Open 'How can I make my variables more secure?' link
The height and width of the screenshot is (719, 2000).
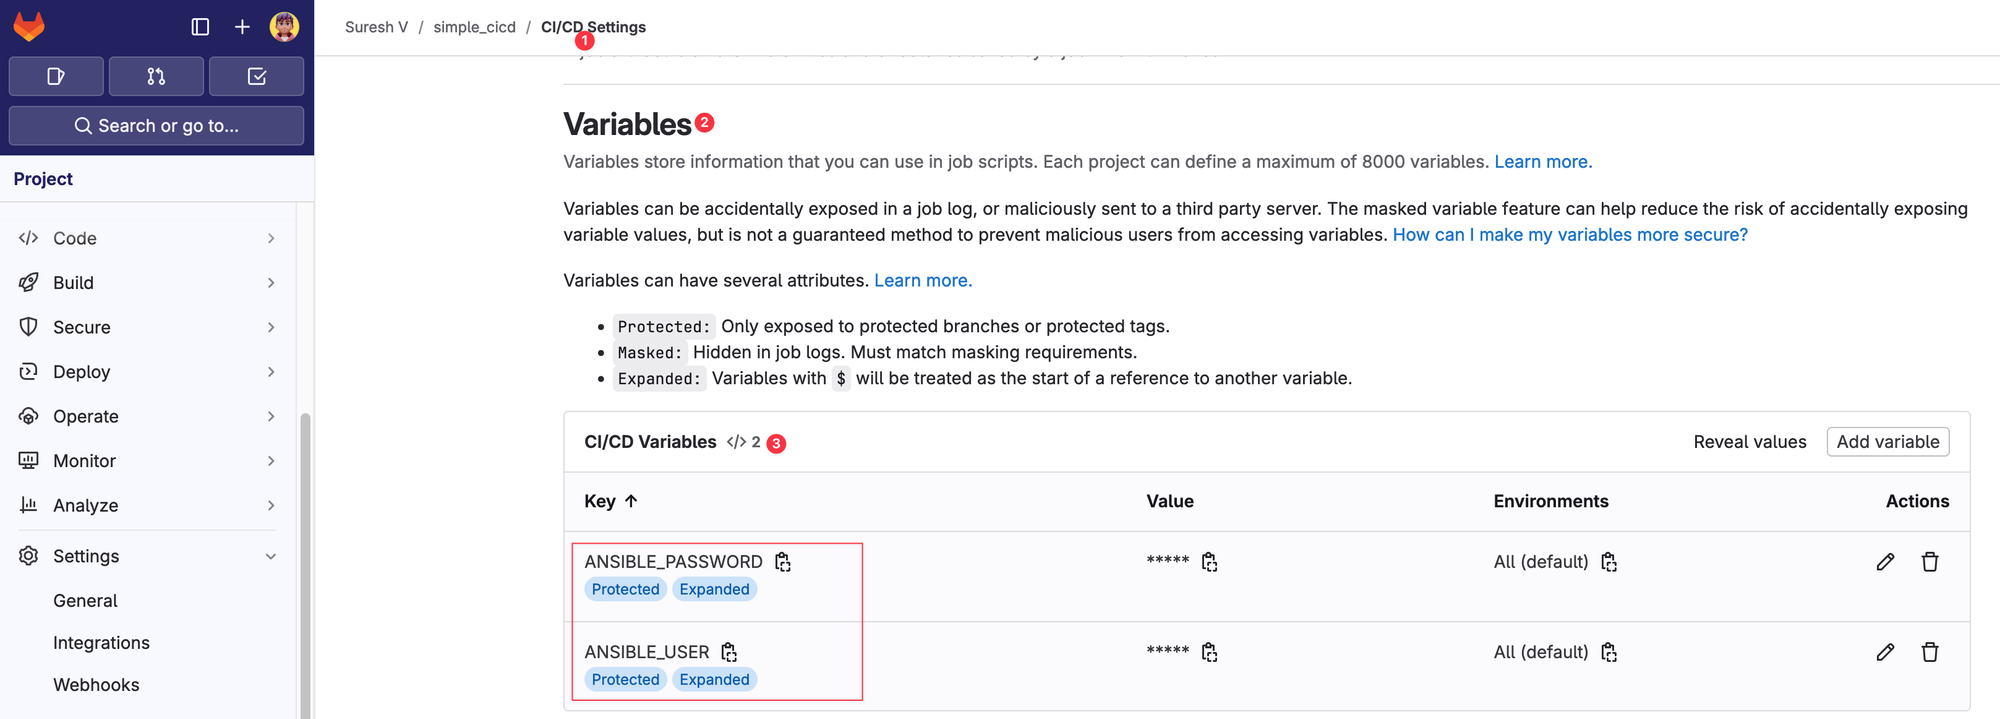1570,235
